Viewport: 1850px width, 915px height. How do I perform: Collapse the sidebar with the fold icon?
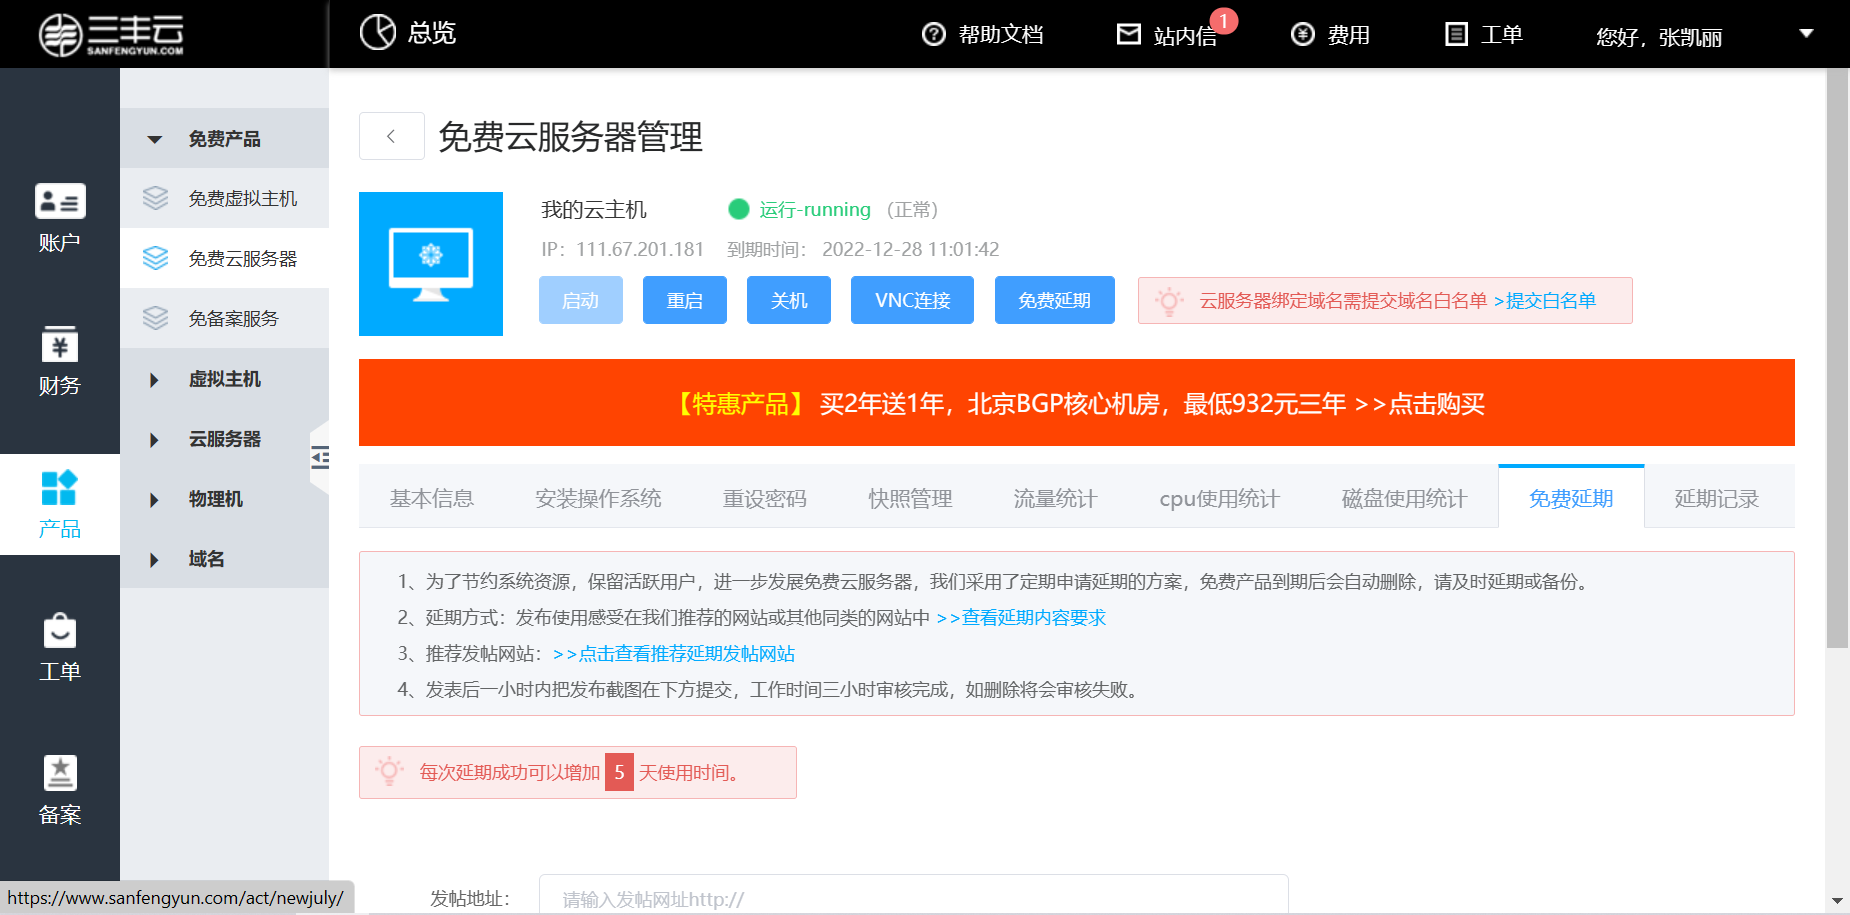(320, 458)
